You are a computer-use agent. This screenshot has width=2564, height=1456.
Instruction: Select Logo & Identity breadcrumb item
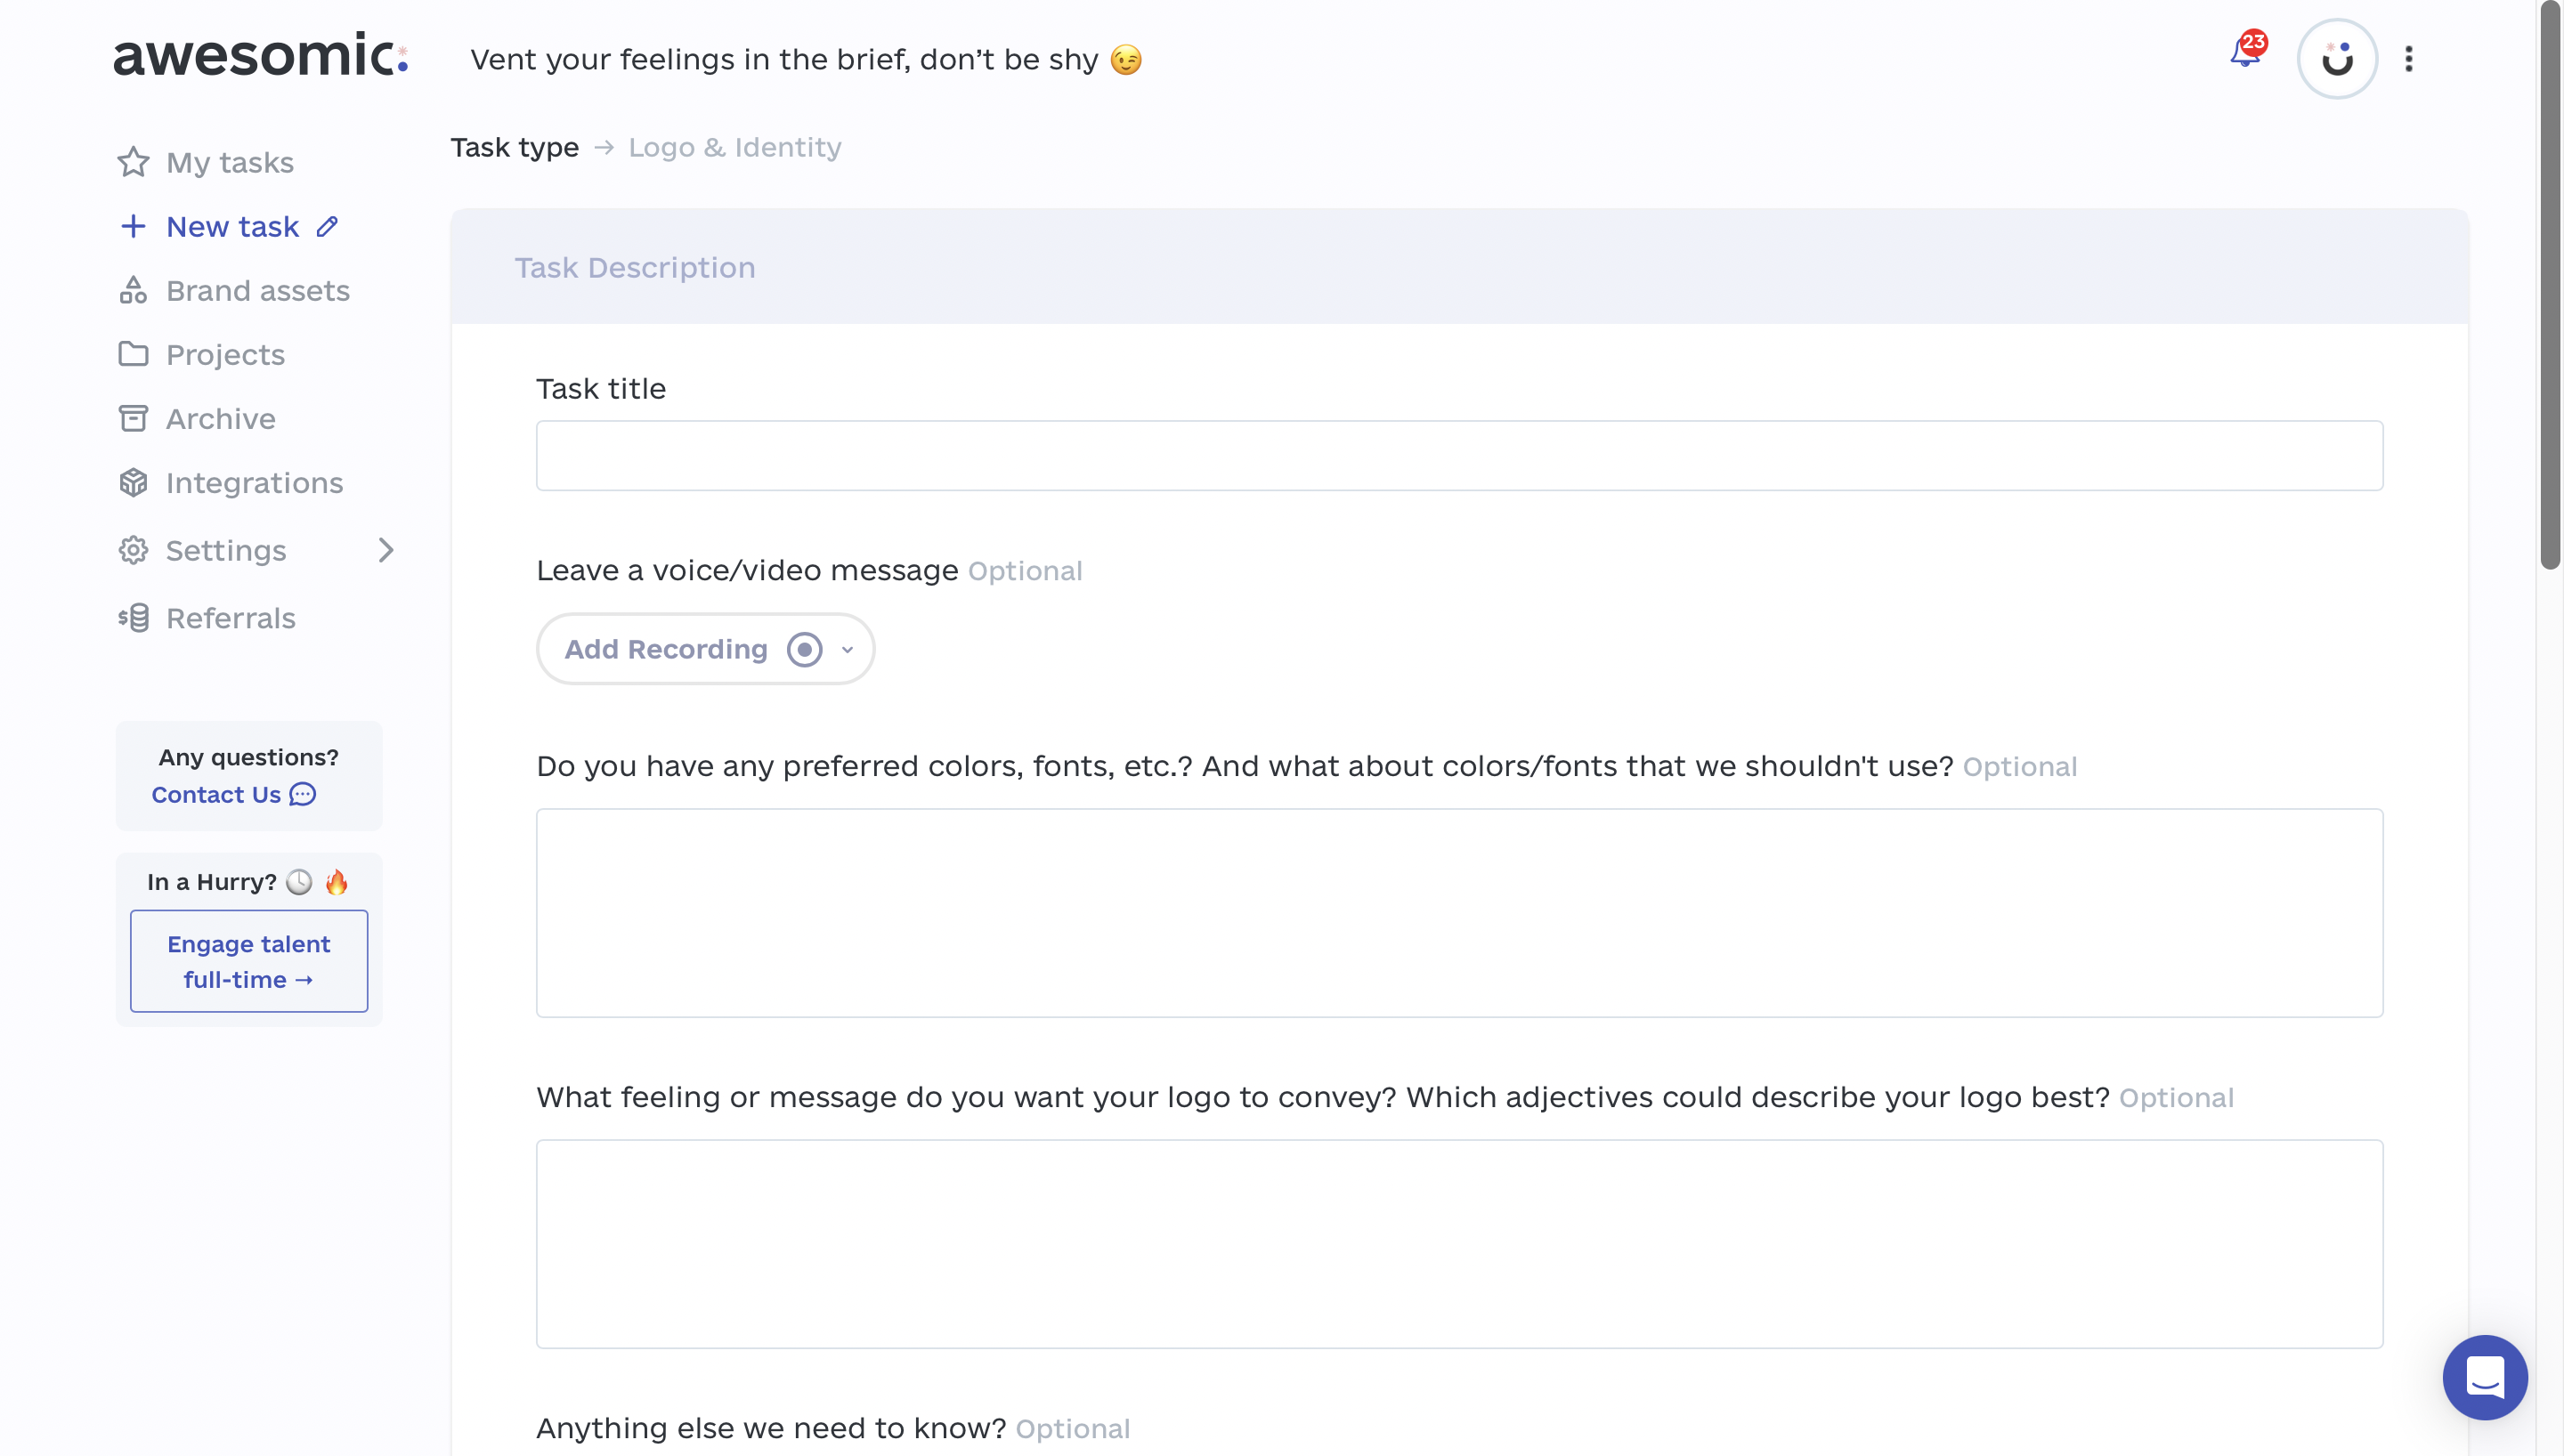click(x=735, y=147)
